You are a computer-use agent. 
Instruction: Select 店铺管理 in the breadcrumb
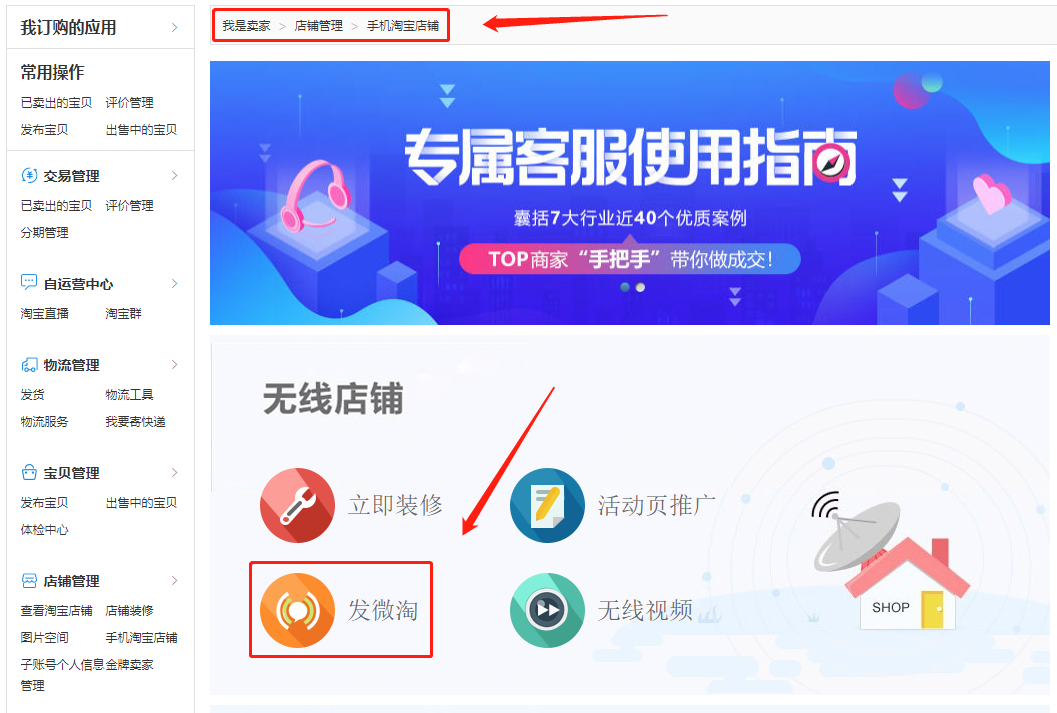coord(319,26)
